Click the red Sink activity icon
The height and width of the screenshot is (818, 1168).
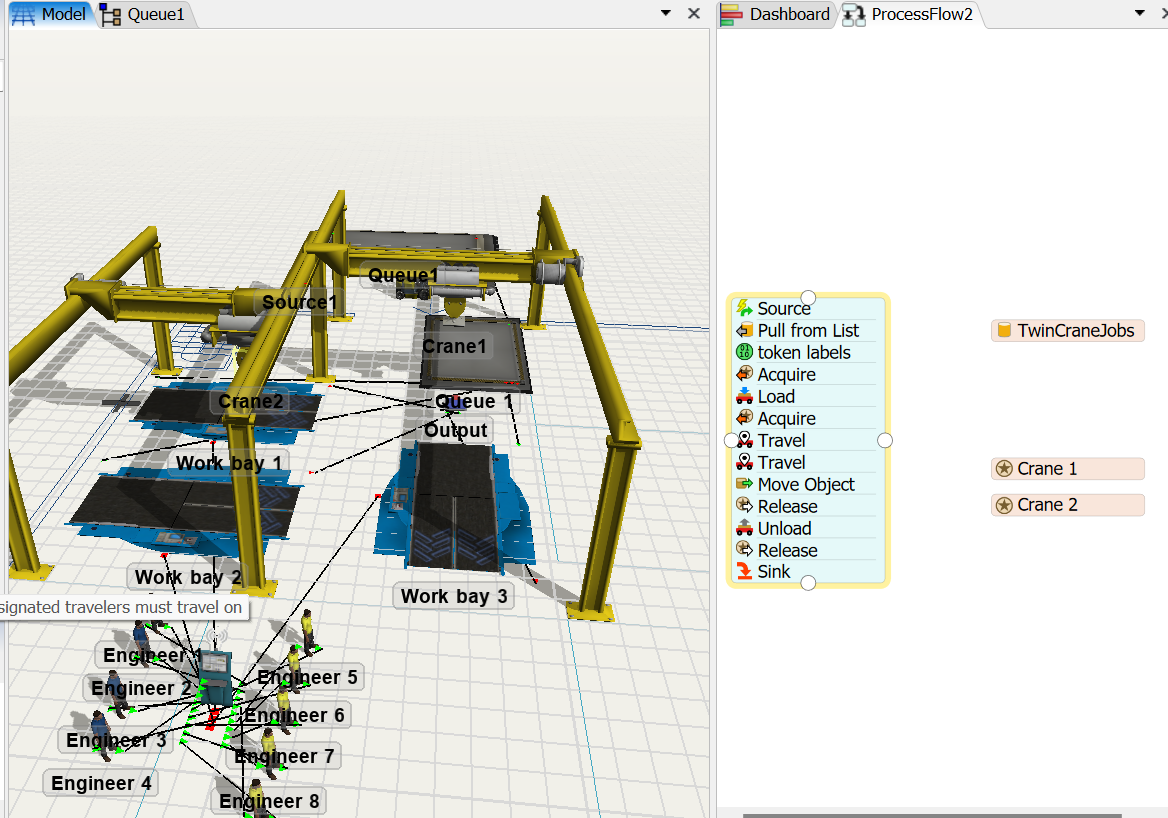744,572
